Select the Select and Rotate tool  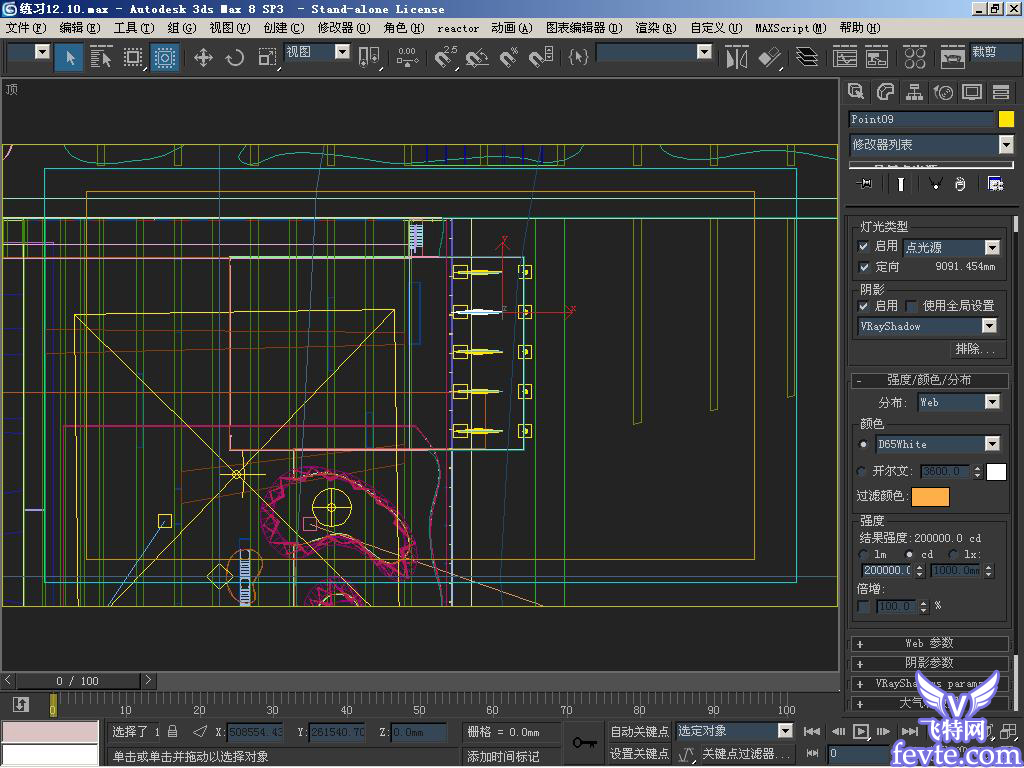[235, 57]
